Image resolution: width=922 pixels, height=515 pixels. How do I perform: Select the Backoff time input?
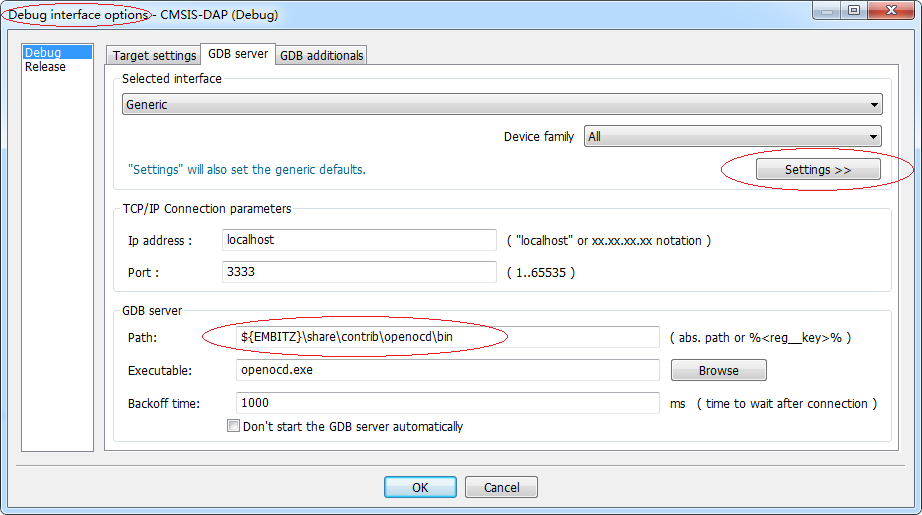[447, 403]
